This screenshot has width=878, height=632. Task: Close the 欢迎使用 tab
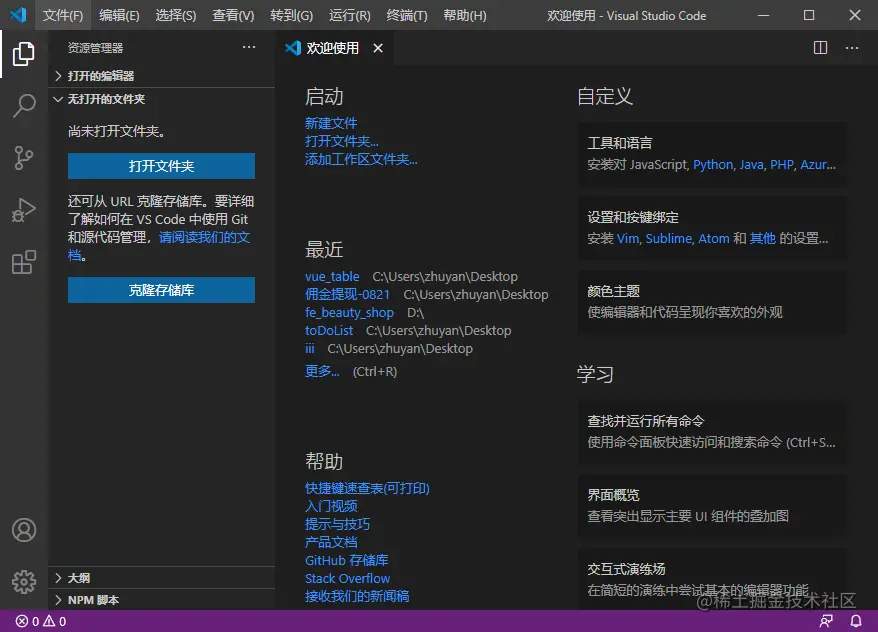click(x=378, y=48)
